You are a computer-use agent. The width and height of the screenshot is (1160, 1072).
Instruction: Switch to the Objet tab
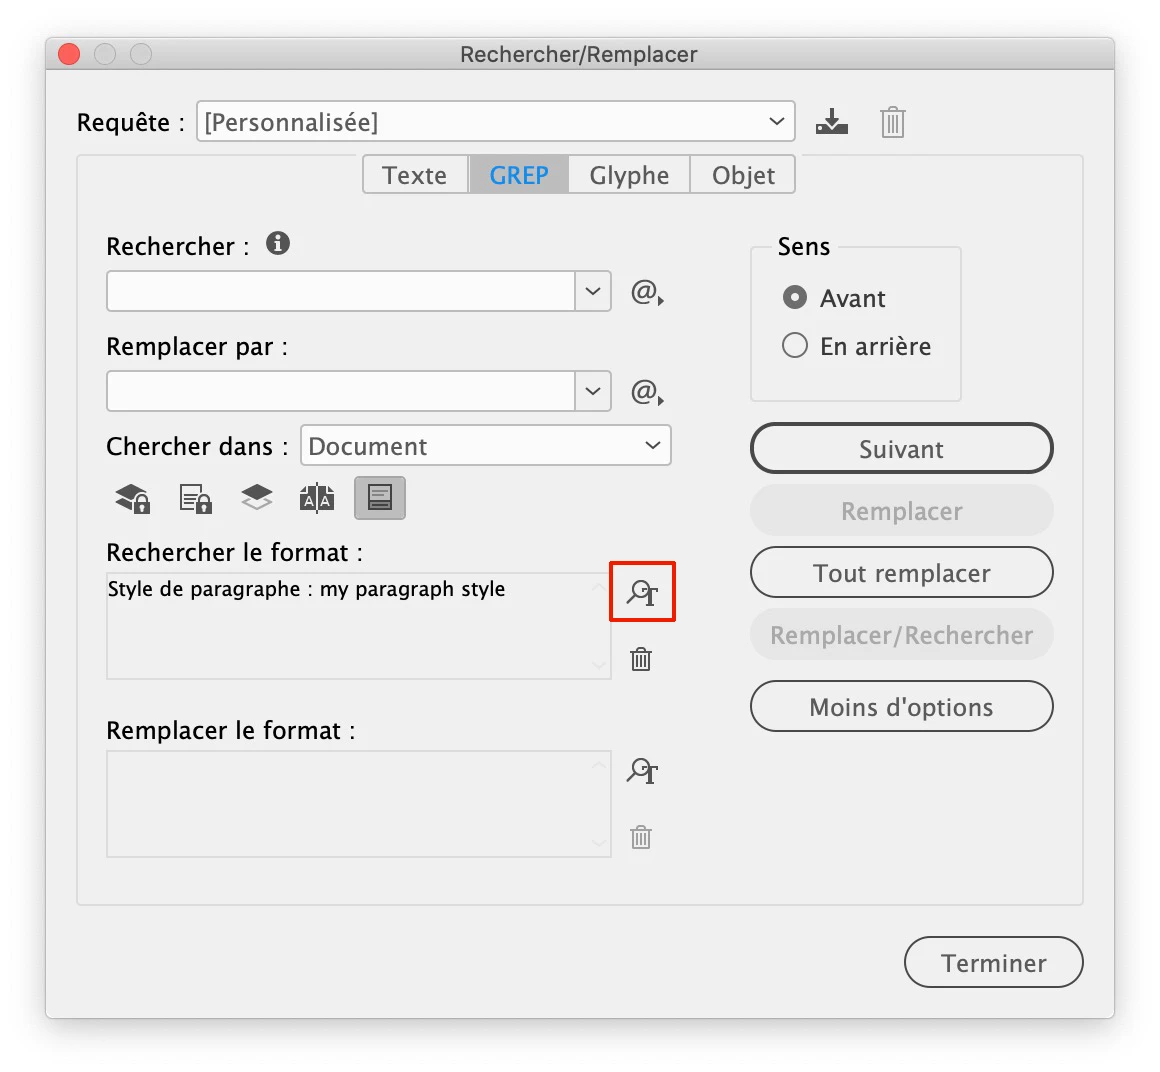point(743,175)
